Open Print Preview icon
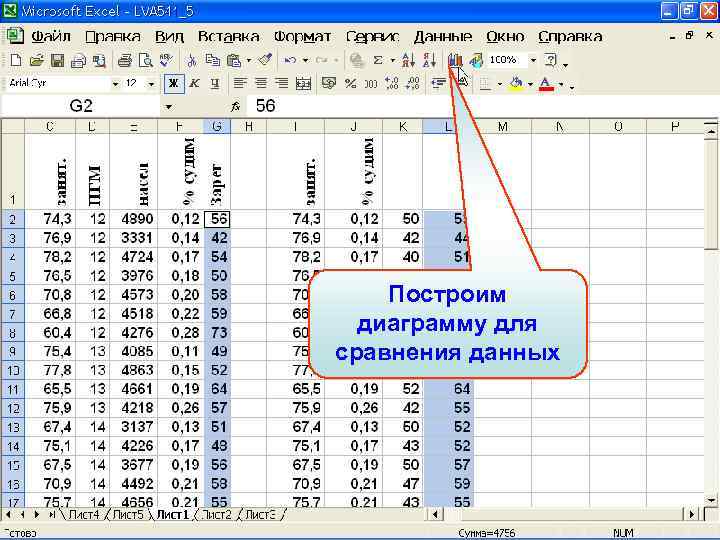This screenshot has width=720, height=540. [x=146, y=60]
